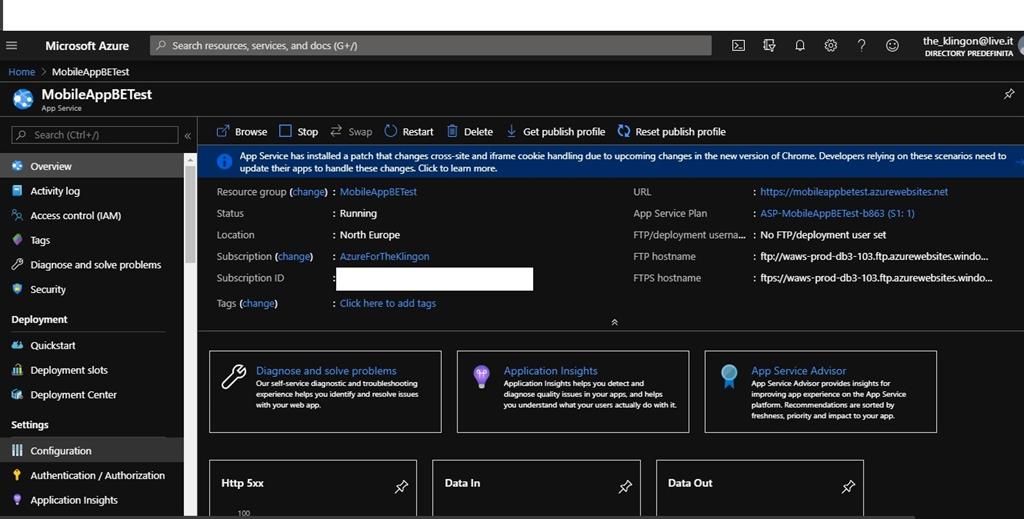Click the App Service Advisor ribbon icon
This screenshot has height=519, width=1024.
(729, 377)
